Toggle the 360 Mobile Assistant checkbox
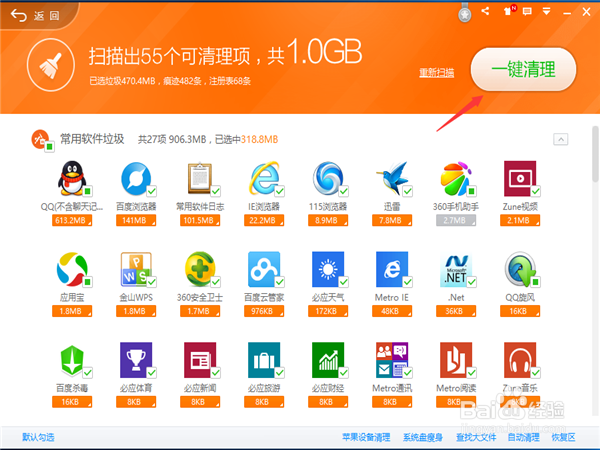This screenshot has width=600, height=450. coord(471,191)
